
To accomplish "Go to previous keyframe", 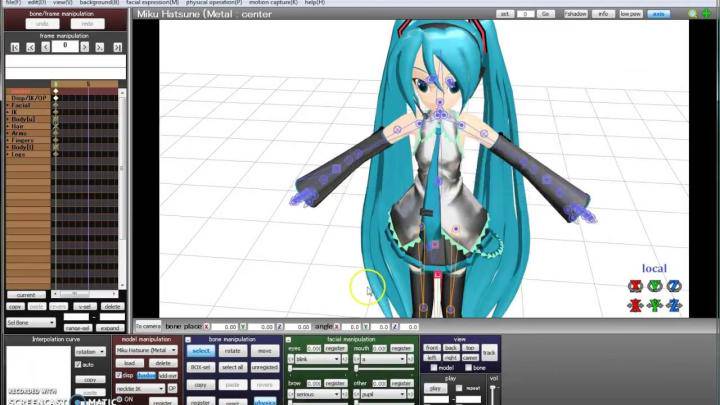I will pyautogui.click(x=31, y=47).
